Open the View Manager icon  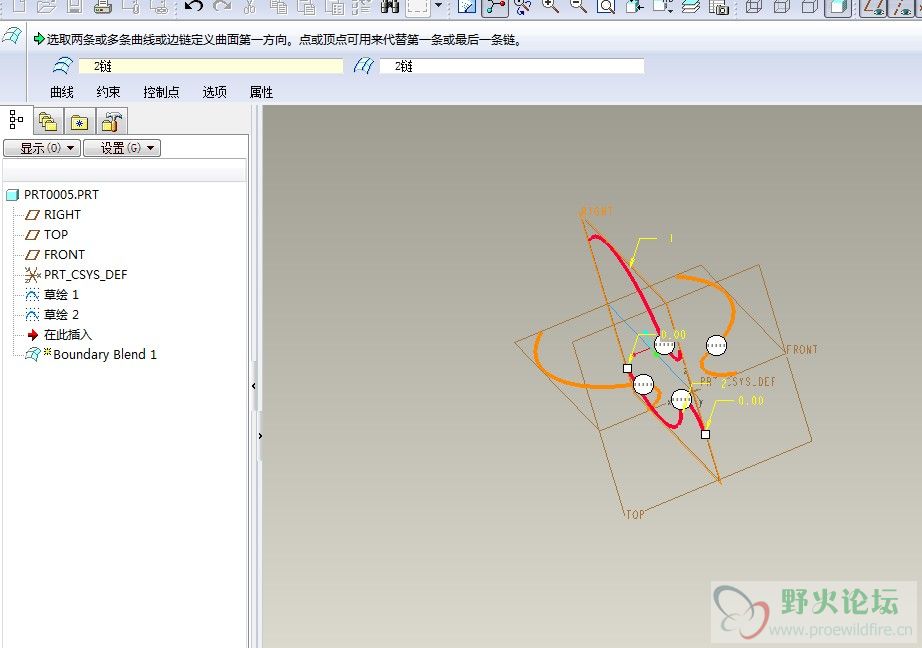click(719, 6)
